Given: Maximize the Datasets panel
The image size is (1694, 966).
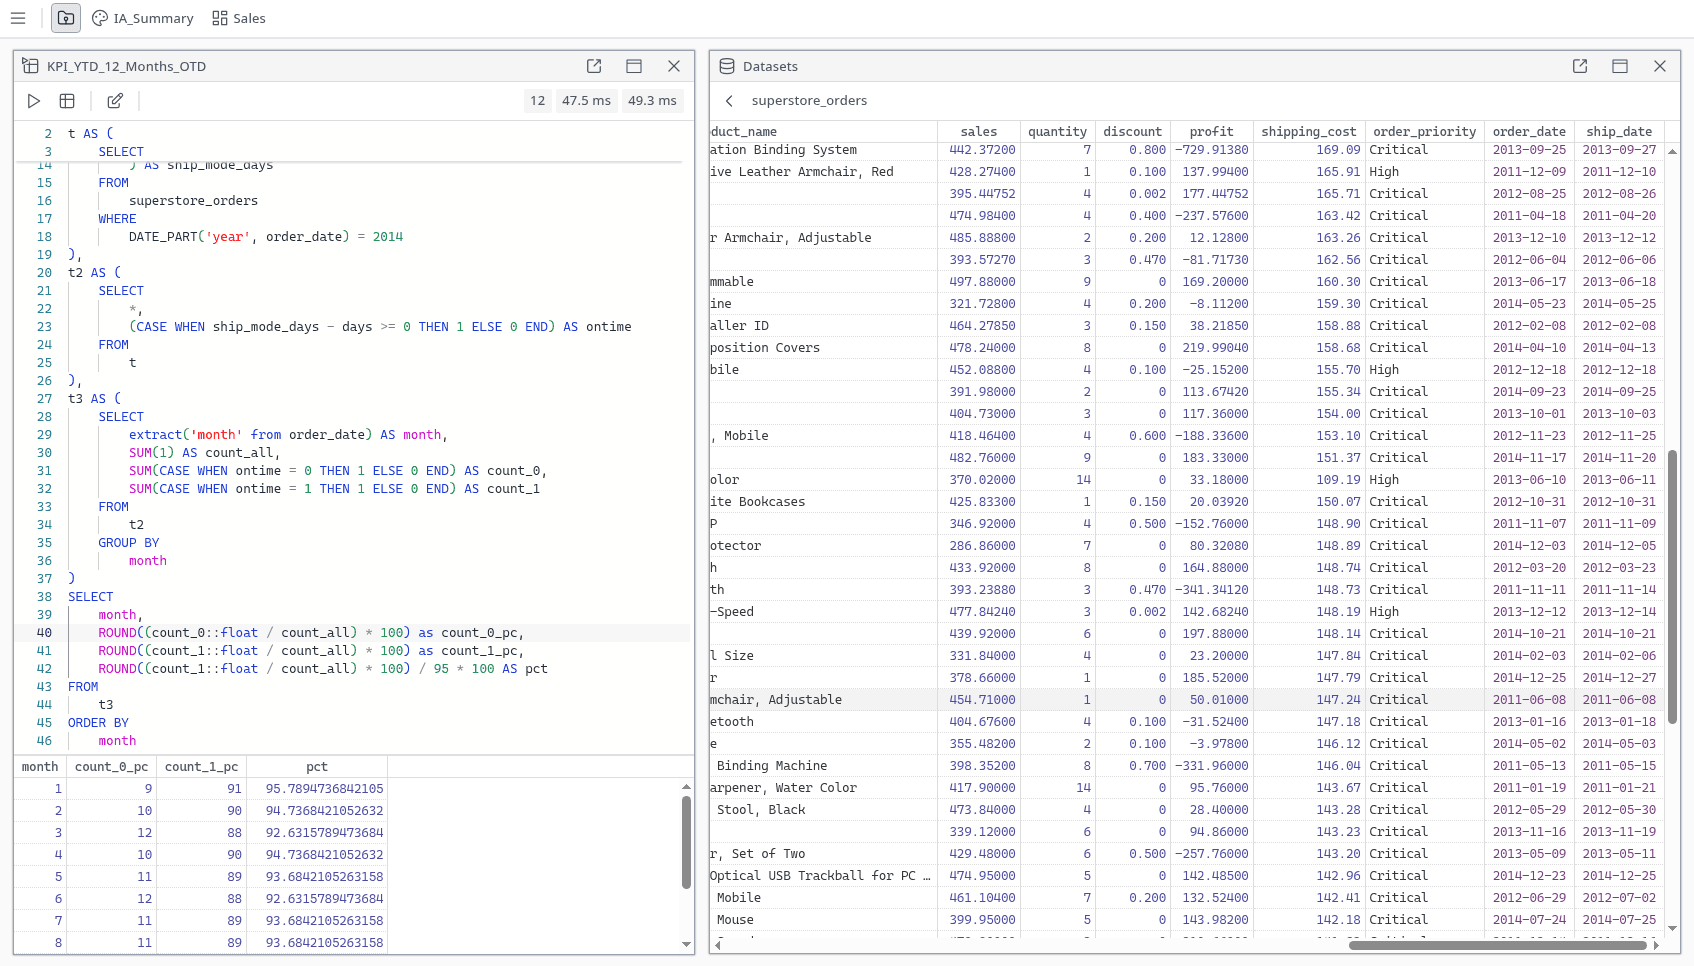Looking at the screenshot, I should pos(1619,66).
